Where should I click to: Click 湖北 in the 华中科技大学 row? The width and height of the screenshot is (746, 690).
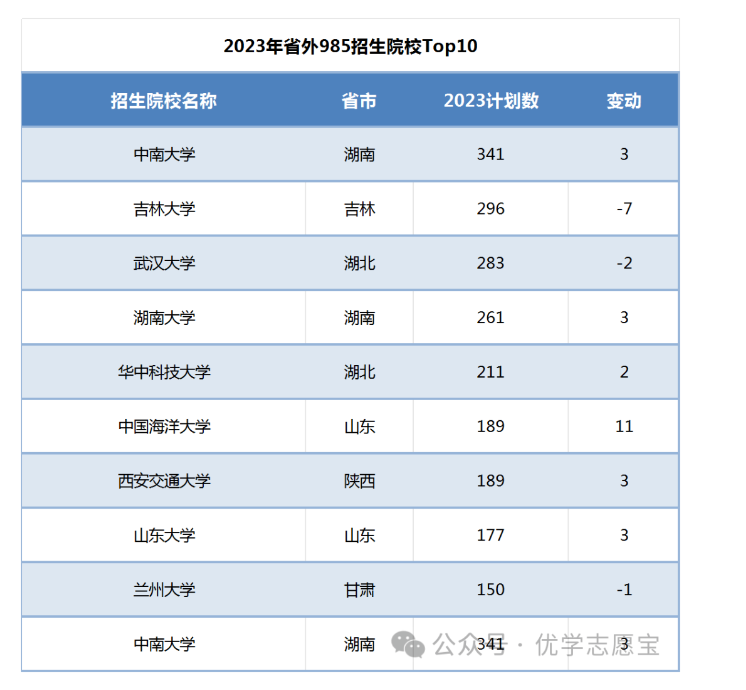[x=360, y=372]
